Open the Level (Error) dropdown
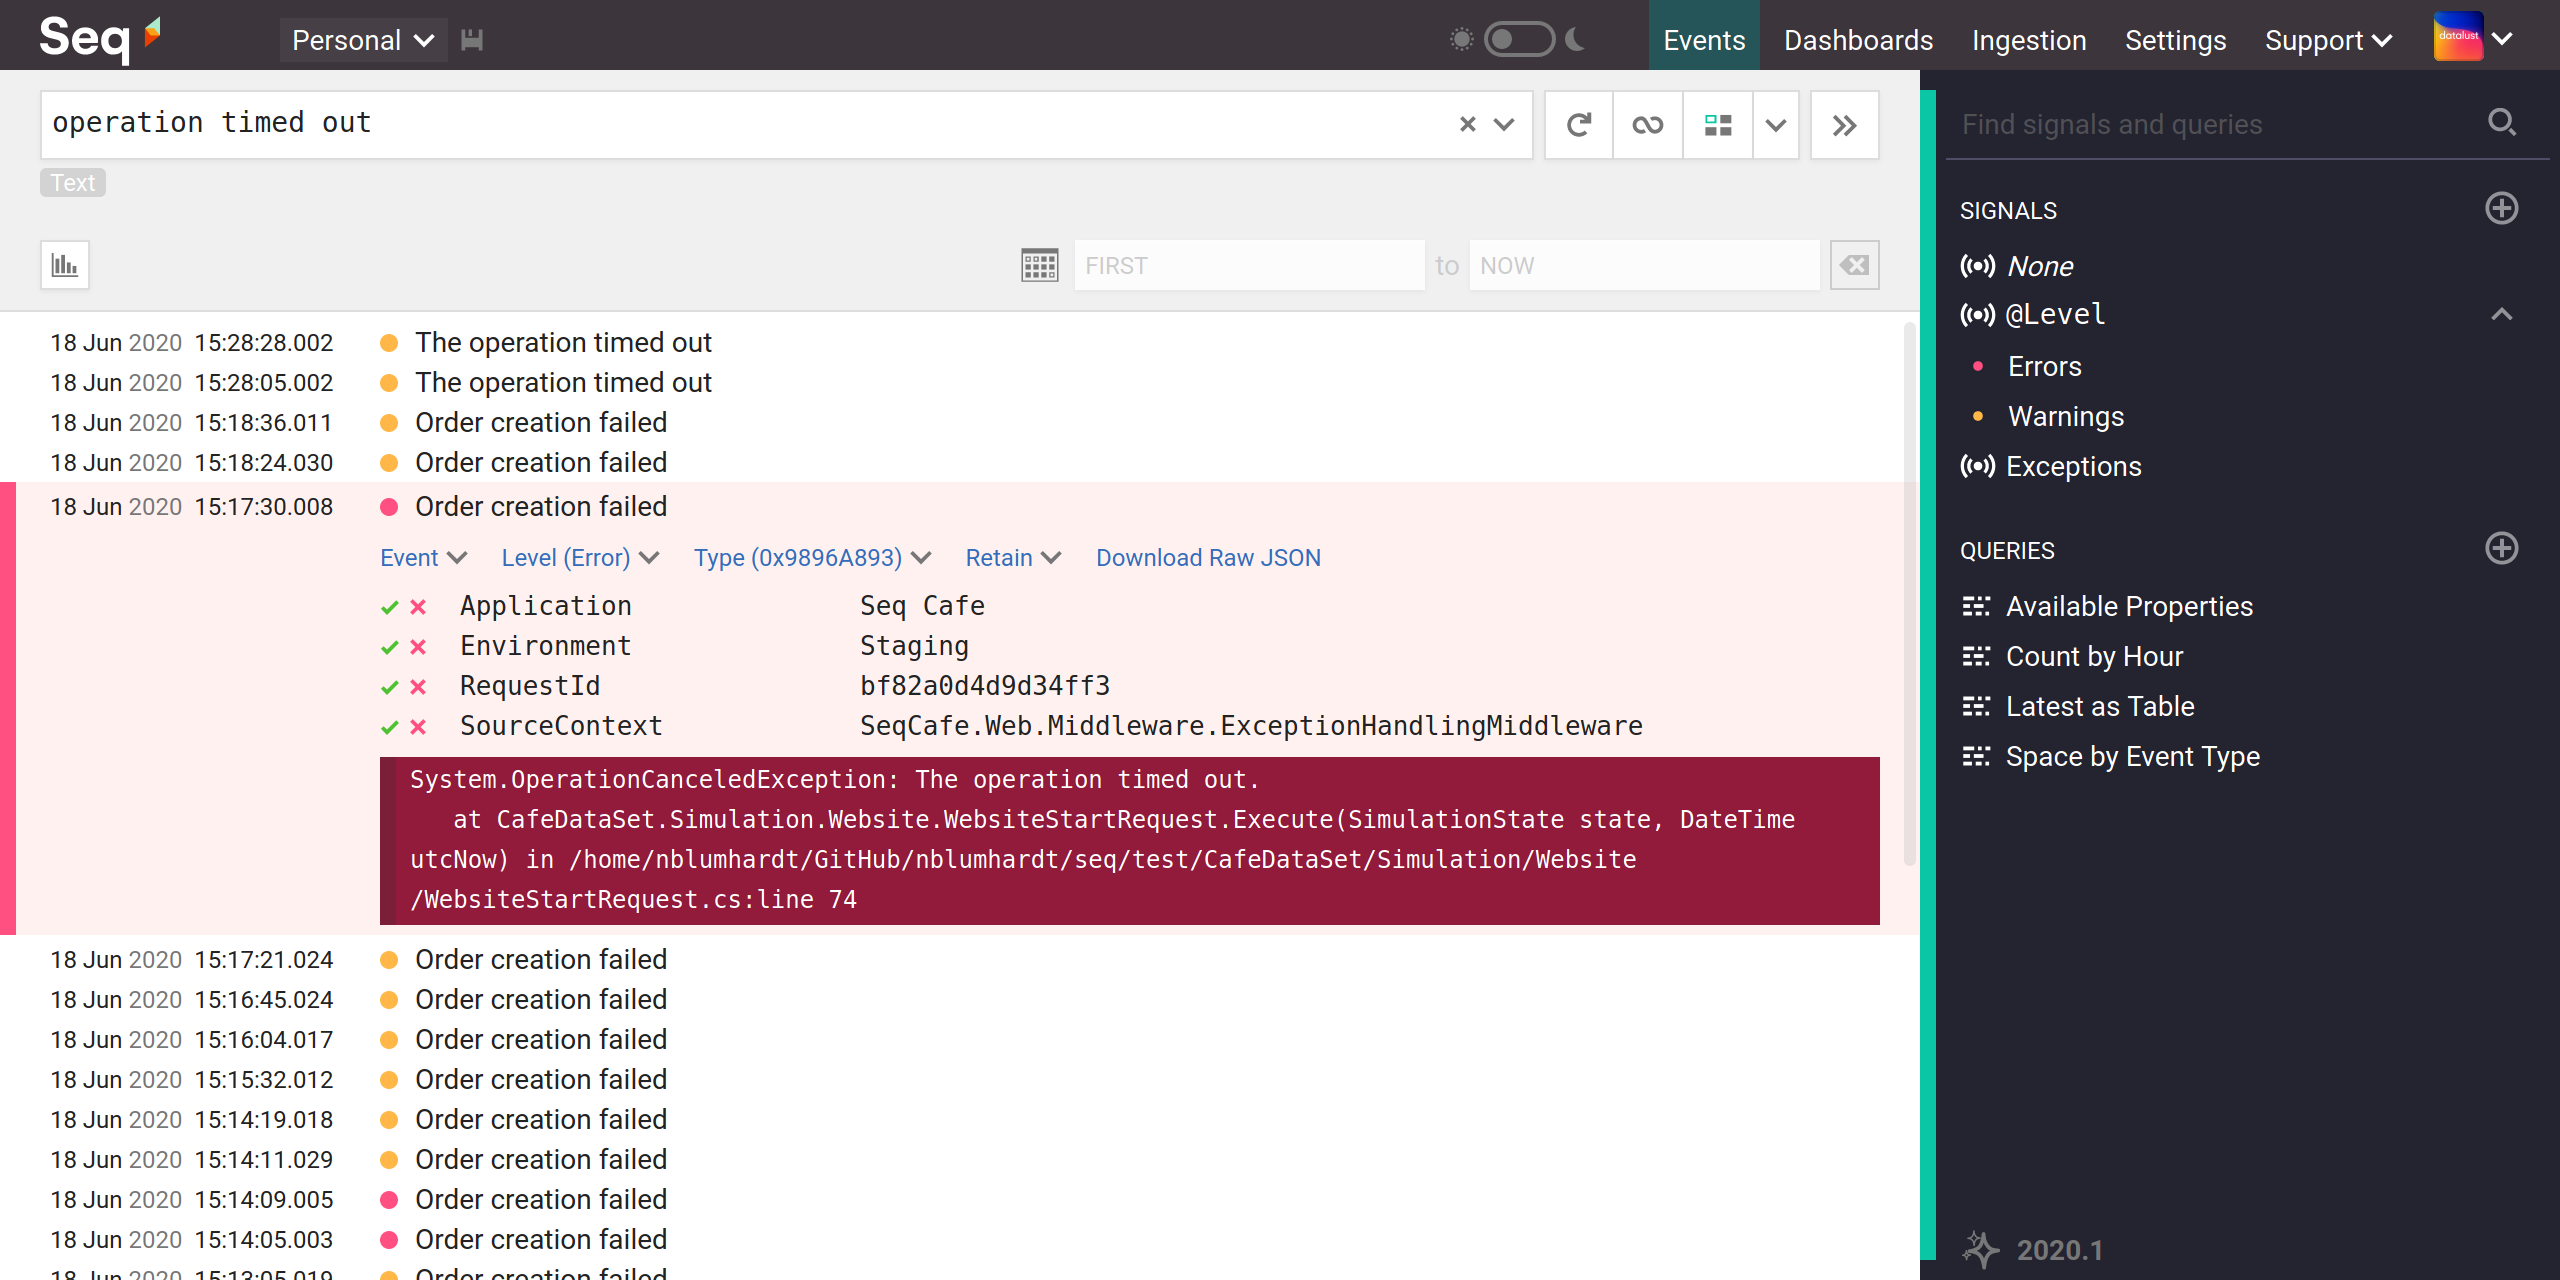 [x=580, y=558]
